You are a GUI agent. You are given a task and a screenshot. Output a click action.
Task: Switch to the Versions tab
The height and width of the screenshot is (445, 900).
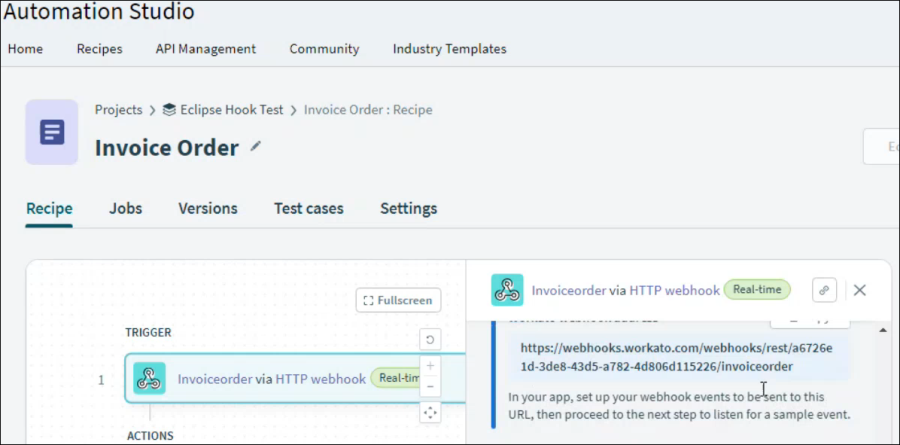click(208, 208)
